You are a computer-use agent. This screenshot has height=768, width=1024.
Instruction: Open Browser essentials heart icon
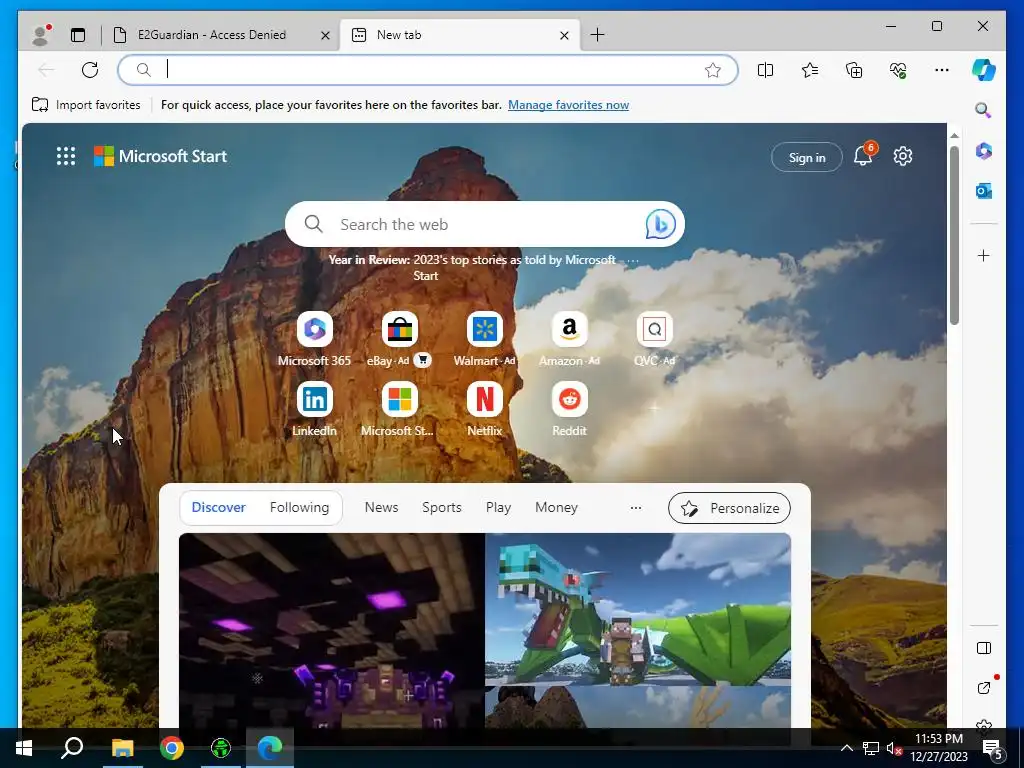pos(898,70)
